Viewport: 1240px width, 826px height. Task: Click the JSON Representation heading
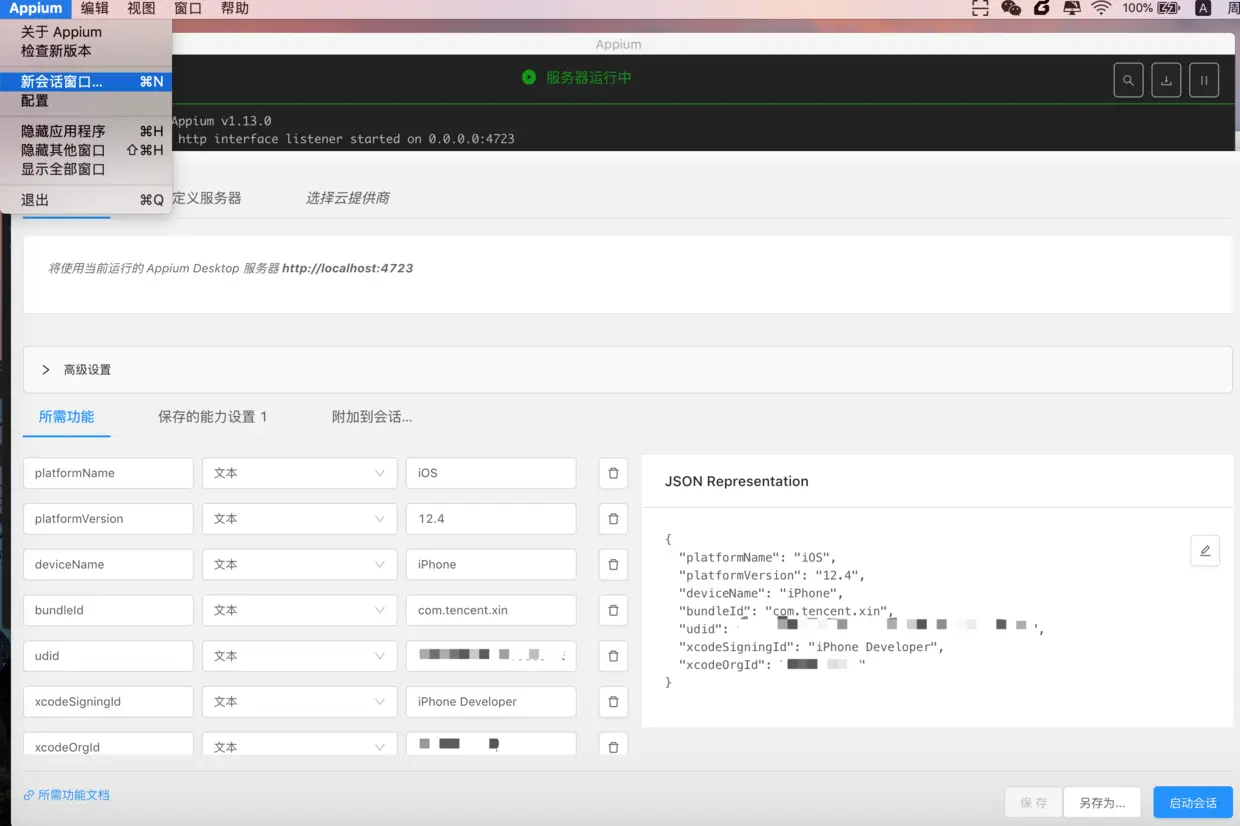[x=736, y=481]
